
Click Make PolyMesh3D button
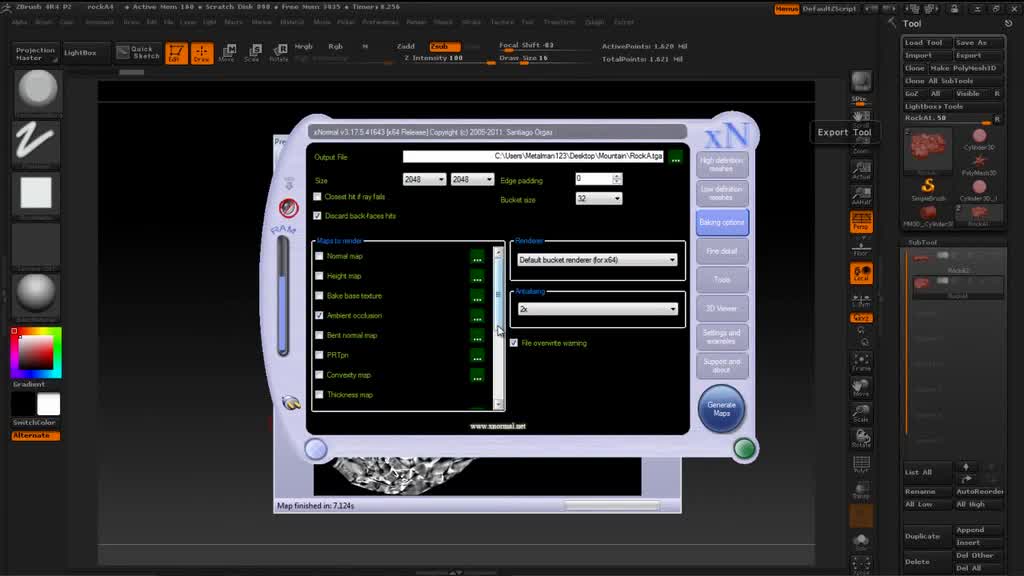click(965, 68)
